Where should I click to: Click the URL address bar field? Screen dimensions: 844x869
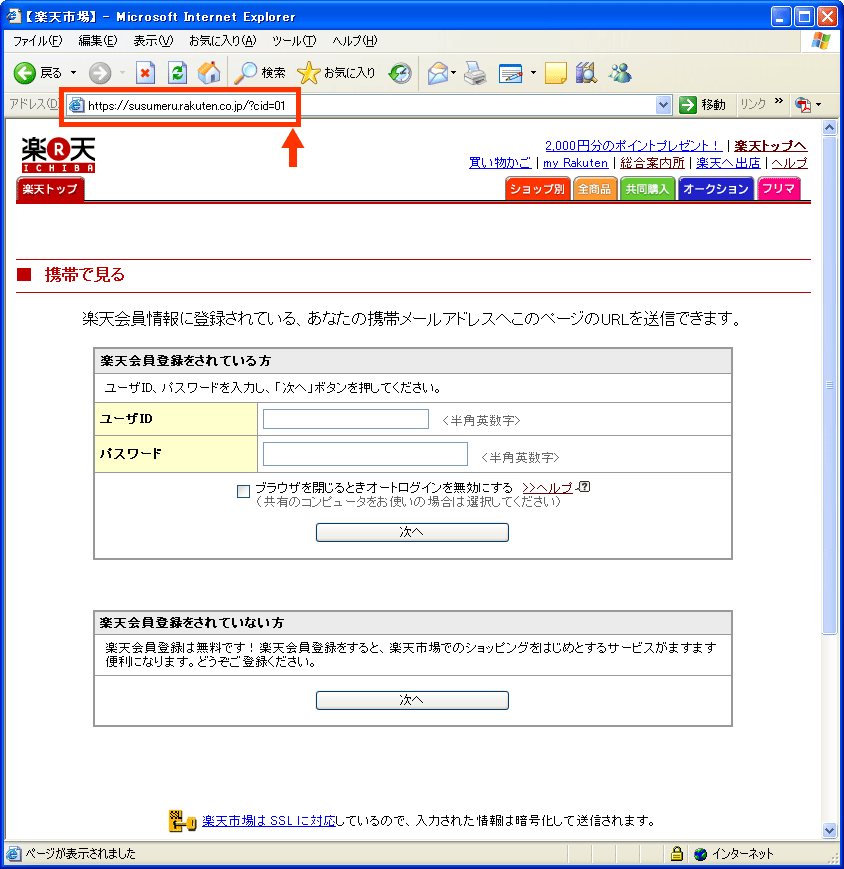pyautogui.click(x=368, y=105)
